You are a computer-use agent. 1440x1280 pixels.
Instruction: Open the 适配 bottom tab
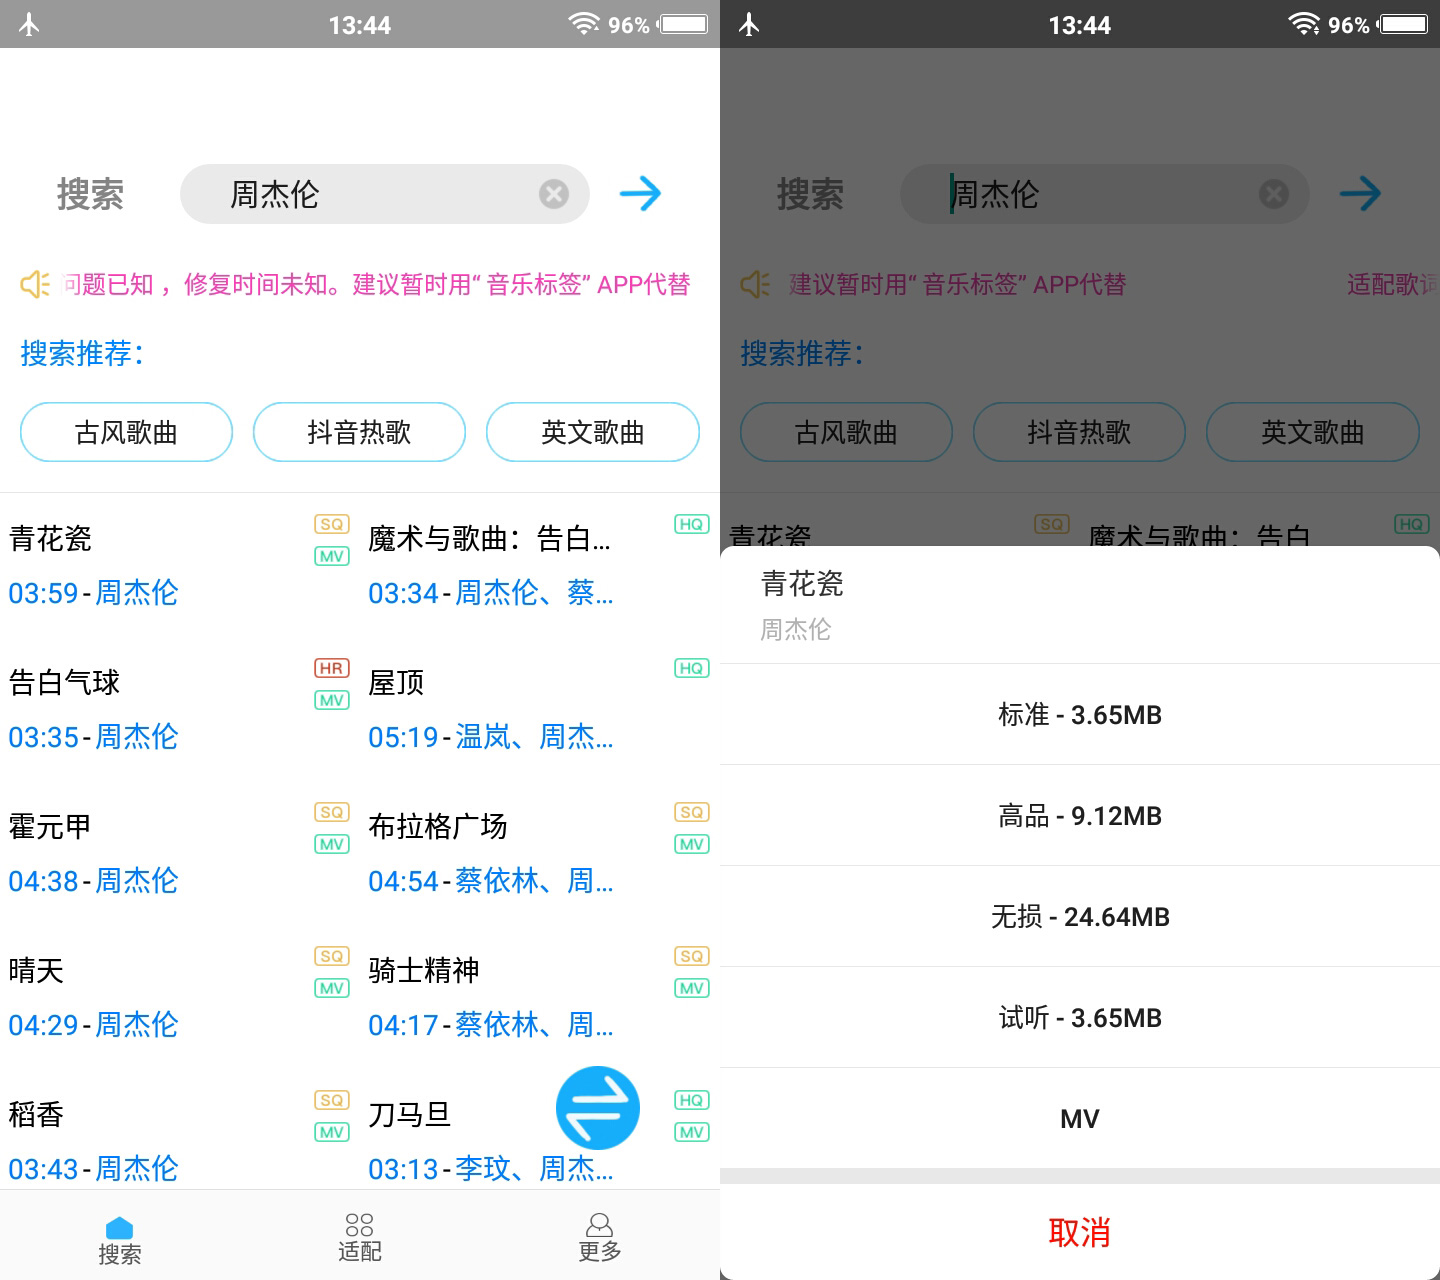pyautogui.click(x=359, y=1238)
